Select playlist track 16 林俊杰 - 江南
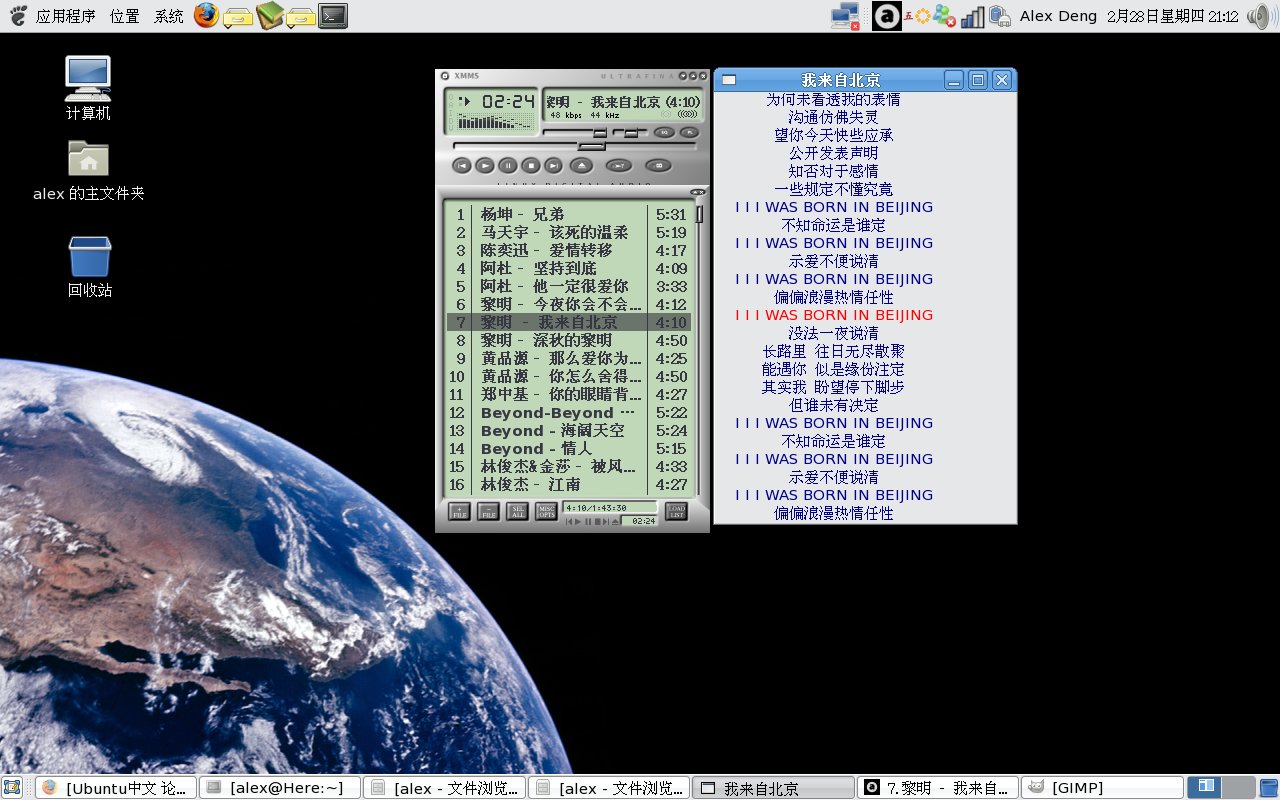The height and width of the screenshot is (800, 1280). 568,484
